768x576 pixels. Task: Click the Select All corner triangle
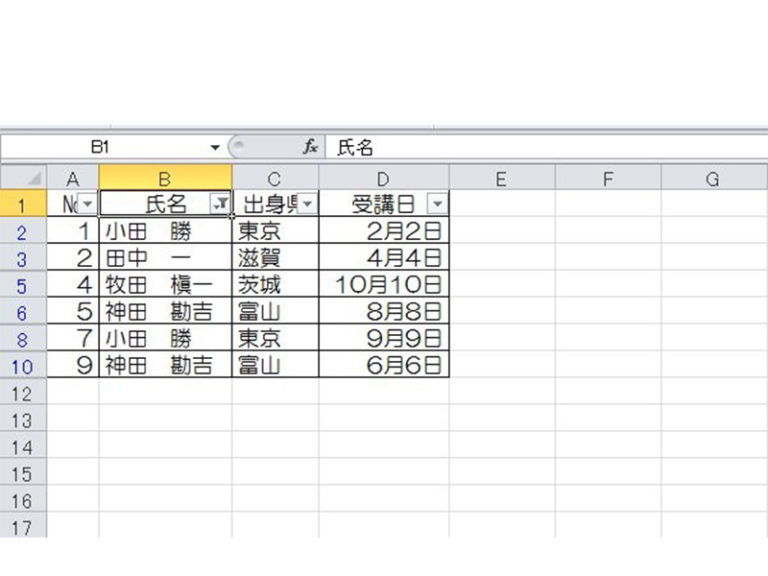click(34, 179)
